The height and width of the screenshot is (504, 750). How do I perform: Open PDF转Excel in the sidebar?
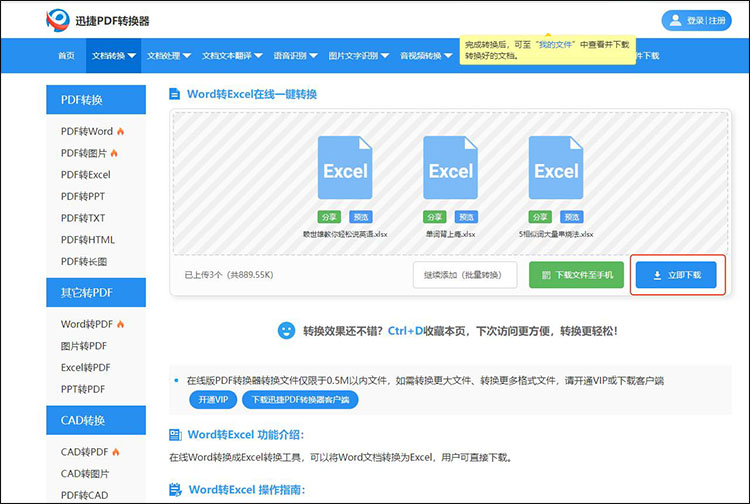[x=86, y=175]
